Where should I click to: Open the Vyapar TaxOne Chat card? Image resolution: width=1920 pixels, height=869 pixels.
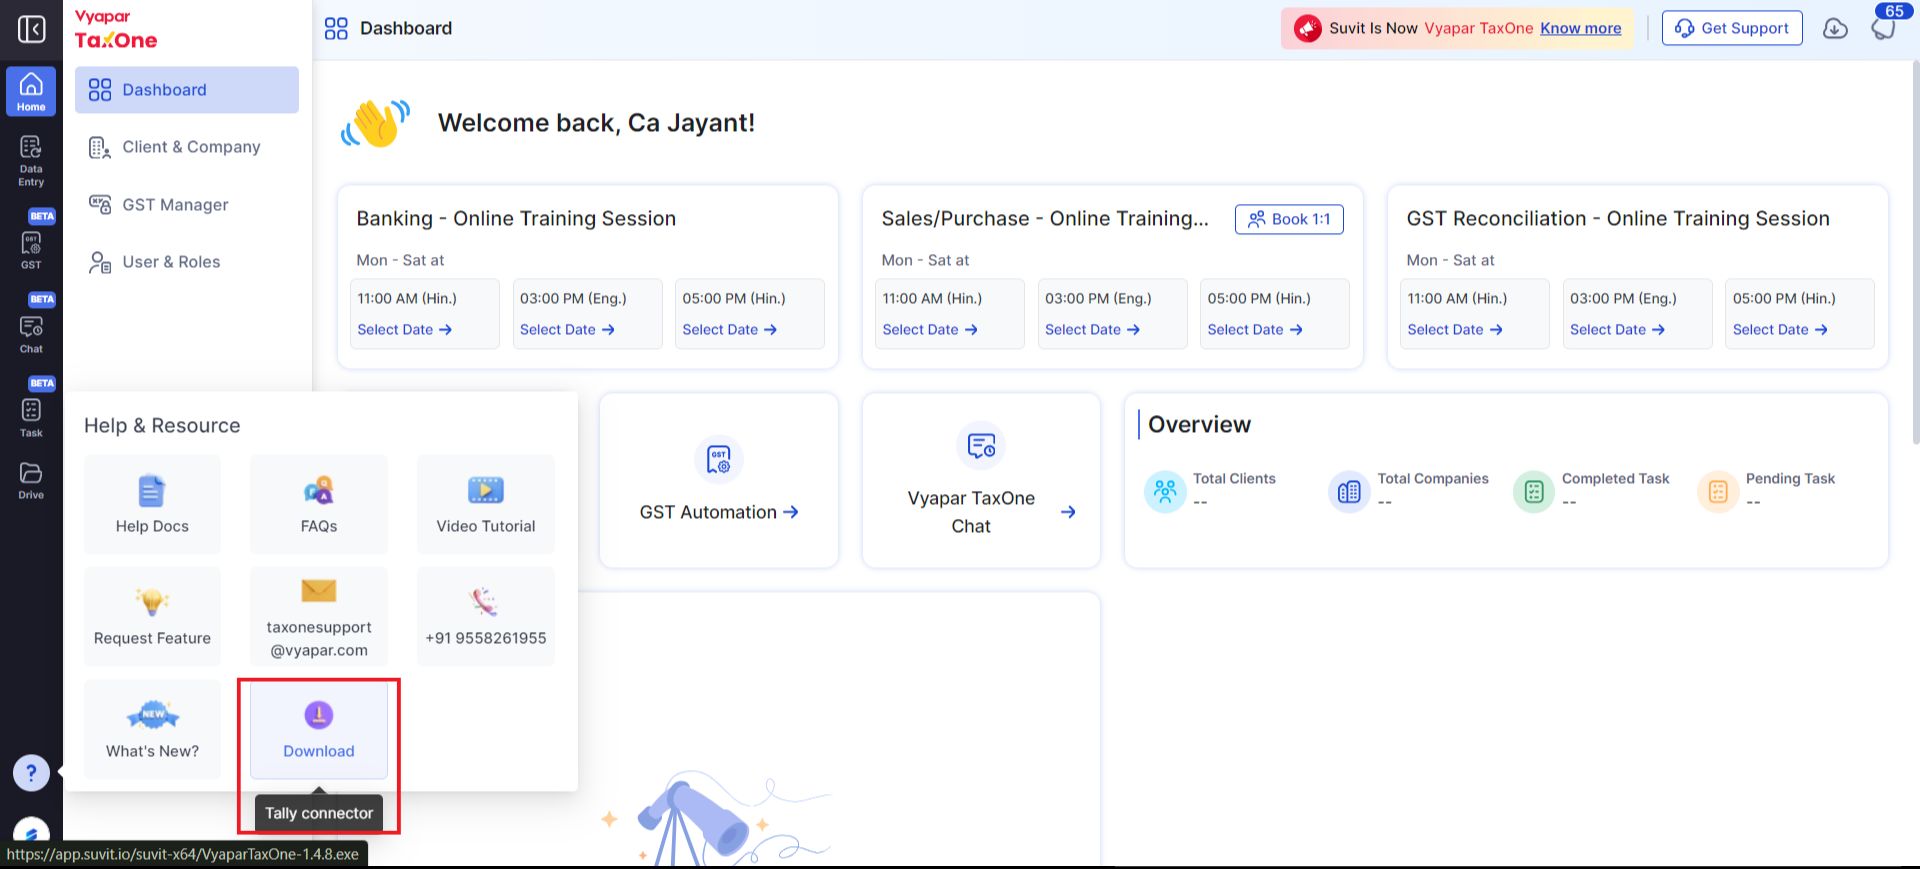point(981,481)
